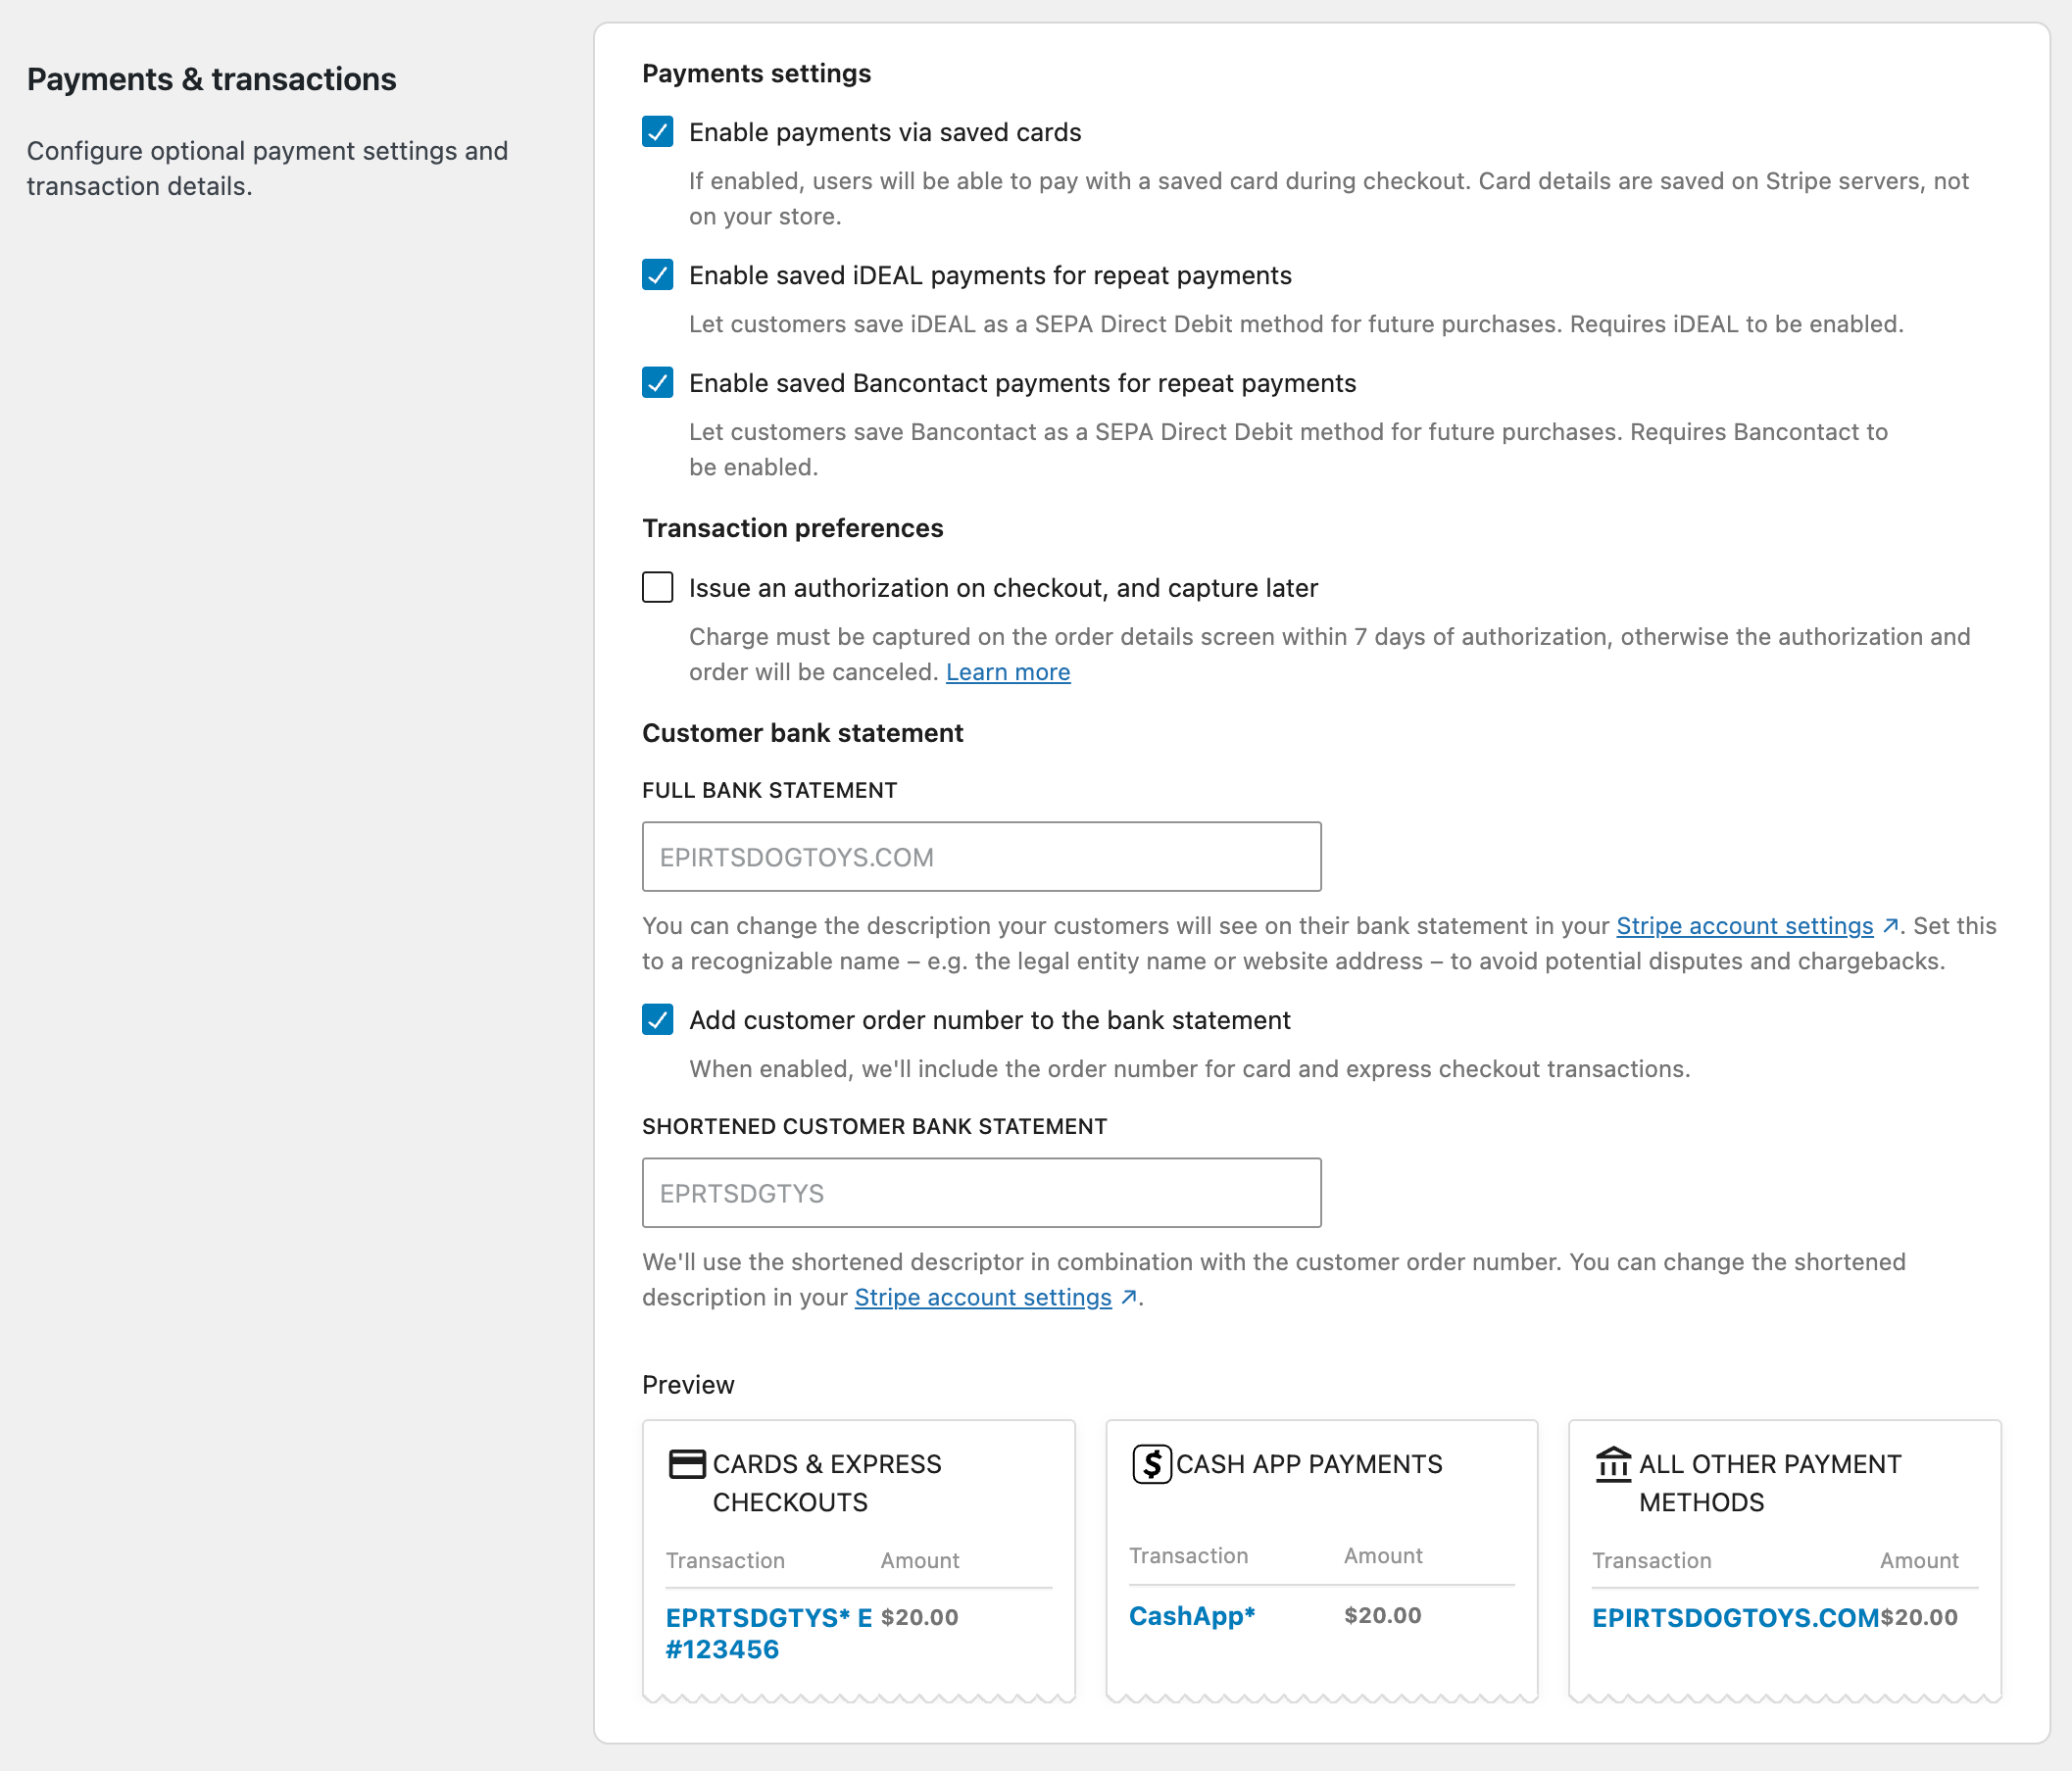This screenshot has height=1771, width=2072.
Task: Disable payments via saved cards checkbox
Action: tap(657, 132)
